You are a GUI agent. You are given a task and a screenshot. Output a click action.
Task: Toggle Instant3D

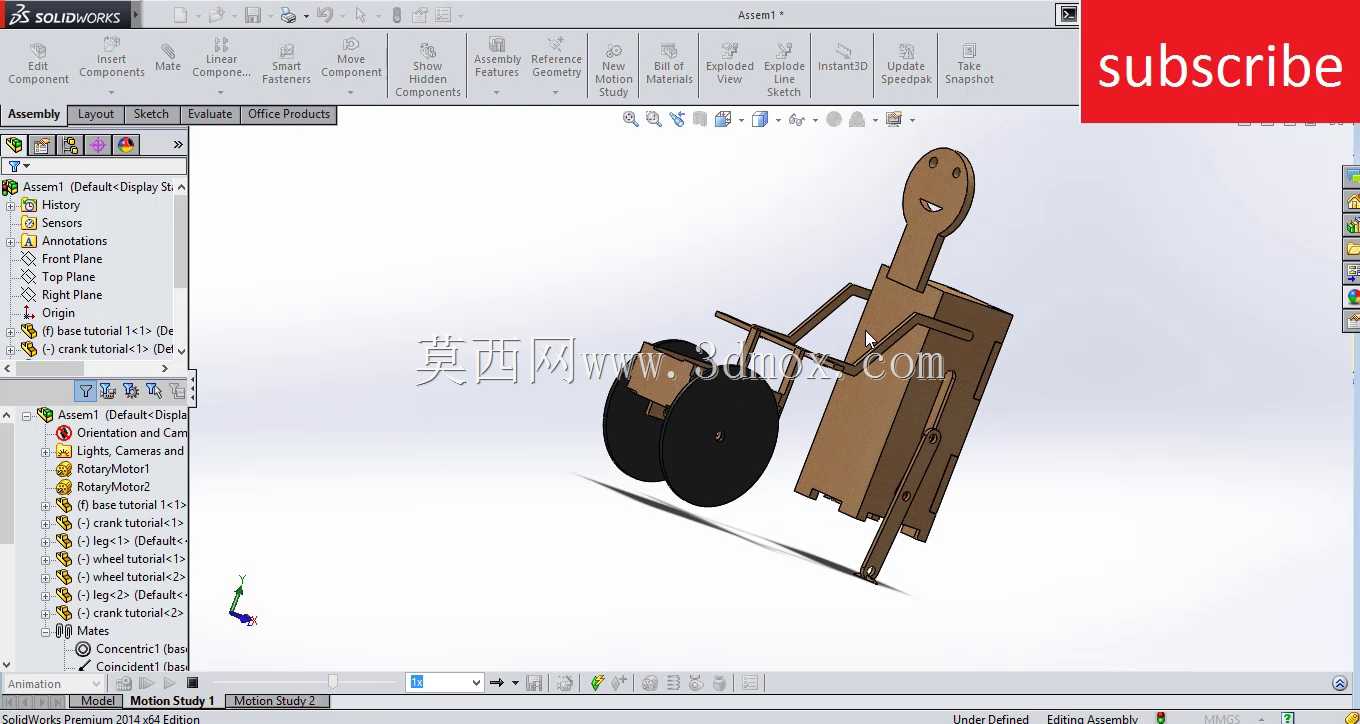click(x=842, y=57)
